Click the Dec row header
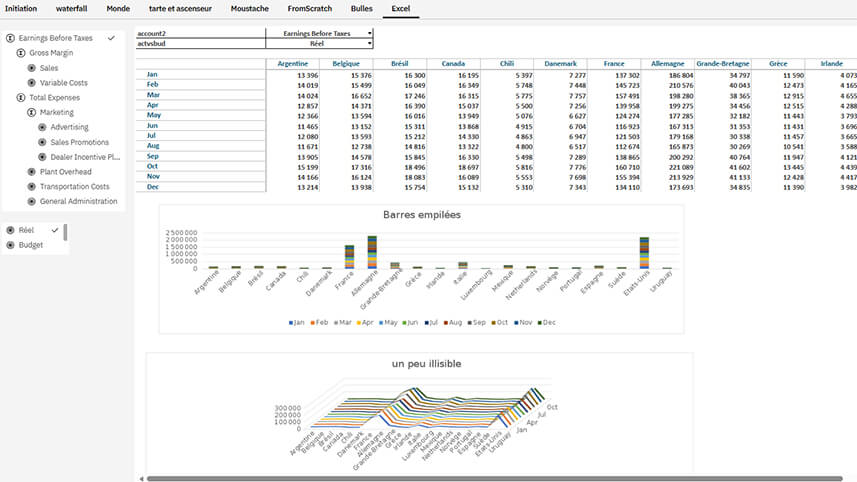 (152, 187)
